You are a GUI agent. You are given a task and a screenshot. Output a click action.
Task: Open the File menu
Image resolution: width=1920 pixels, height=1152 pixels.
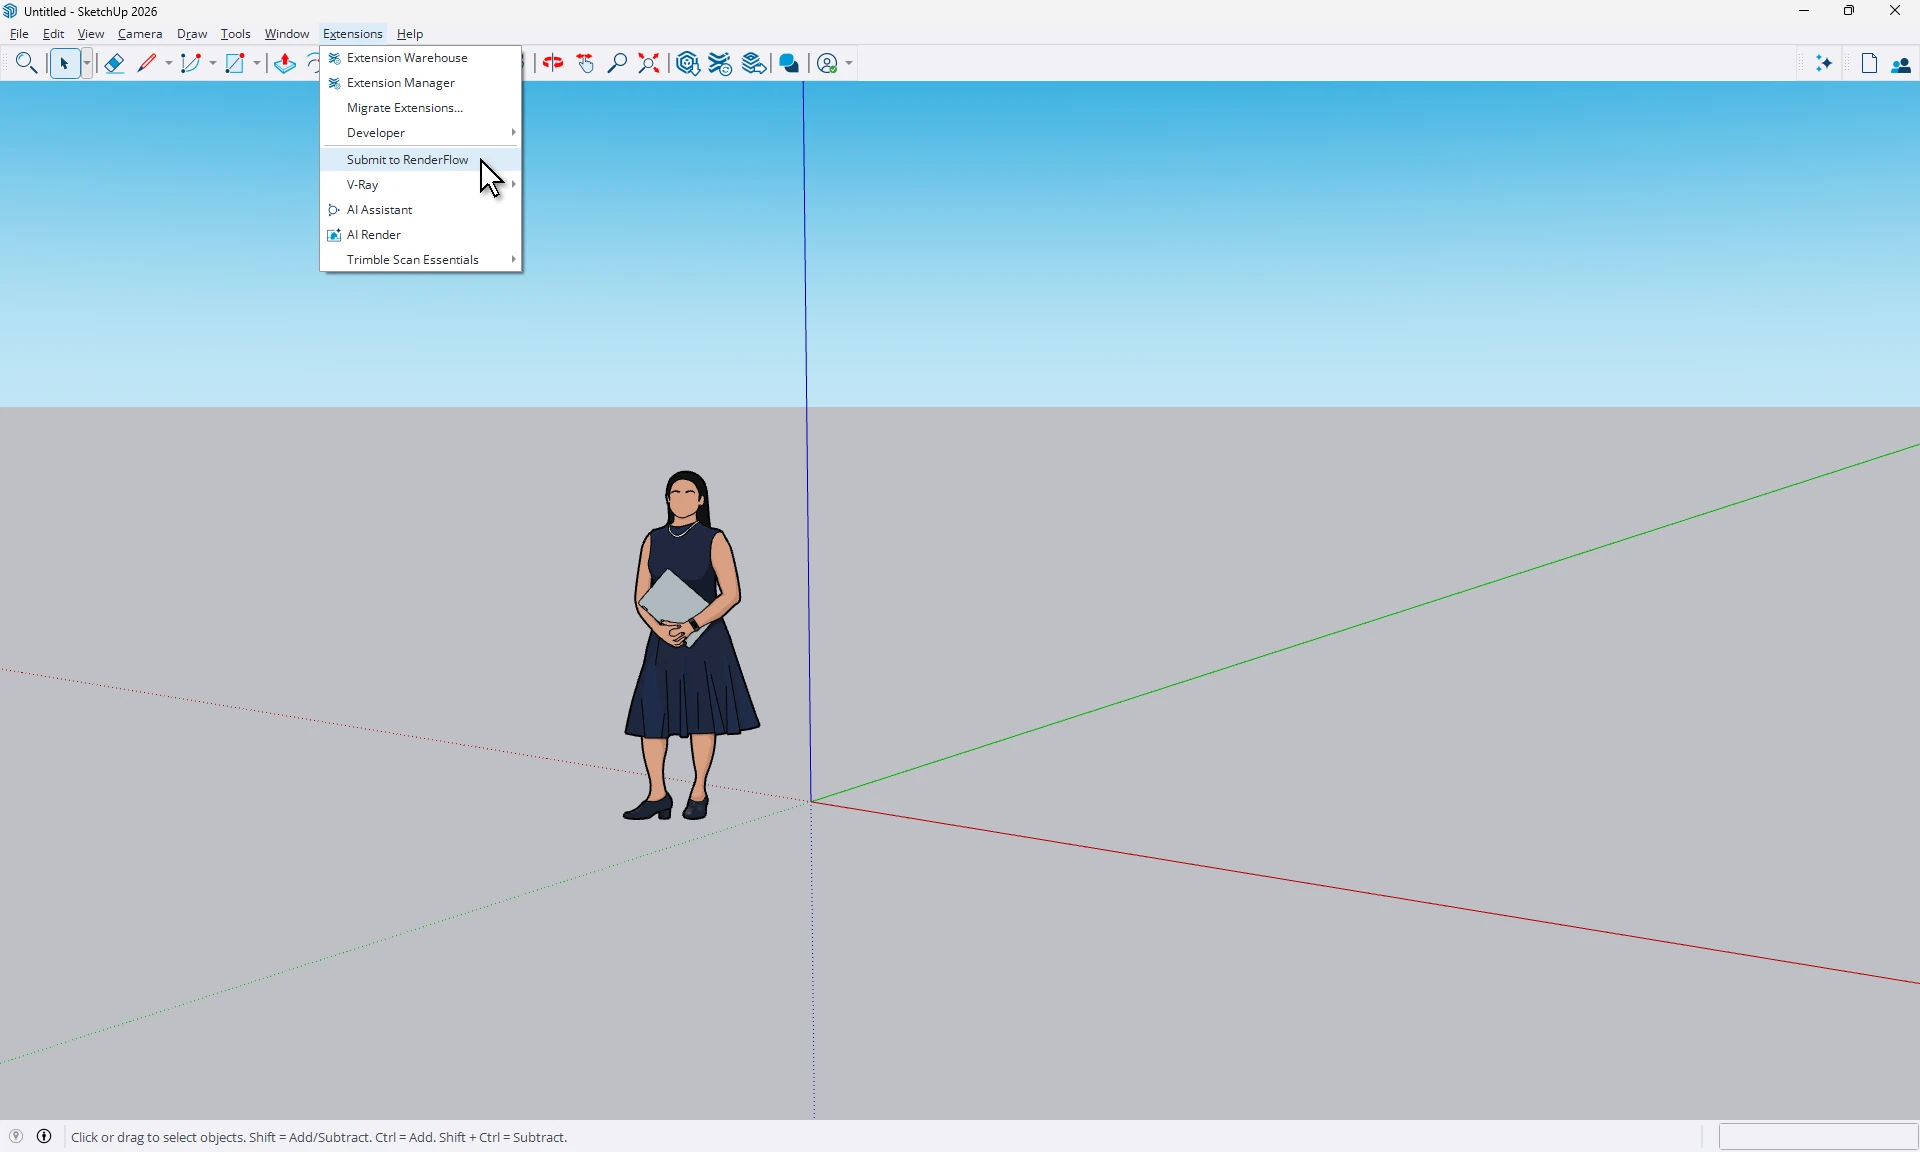click(x=19, y=34)
